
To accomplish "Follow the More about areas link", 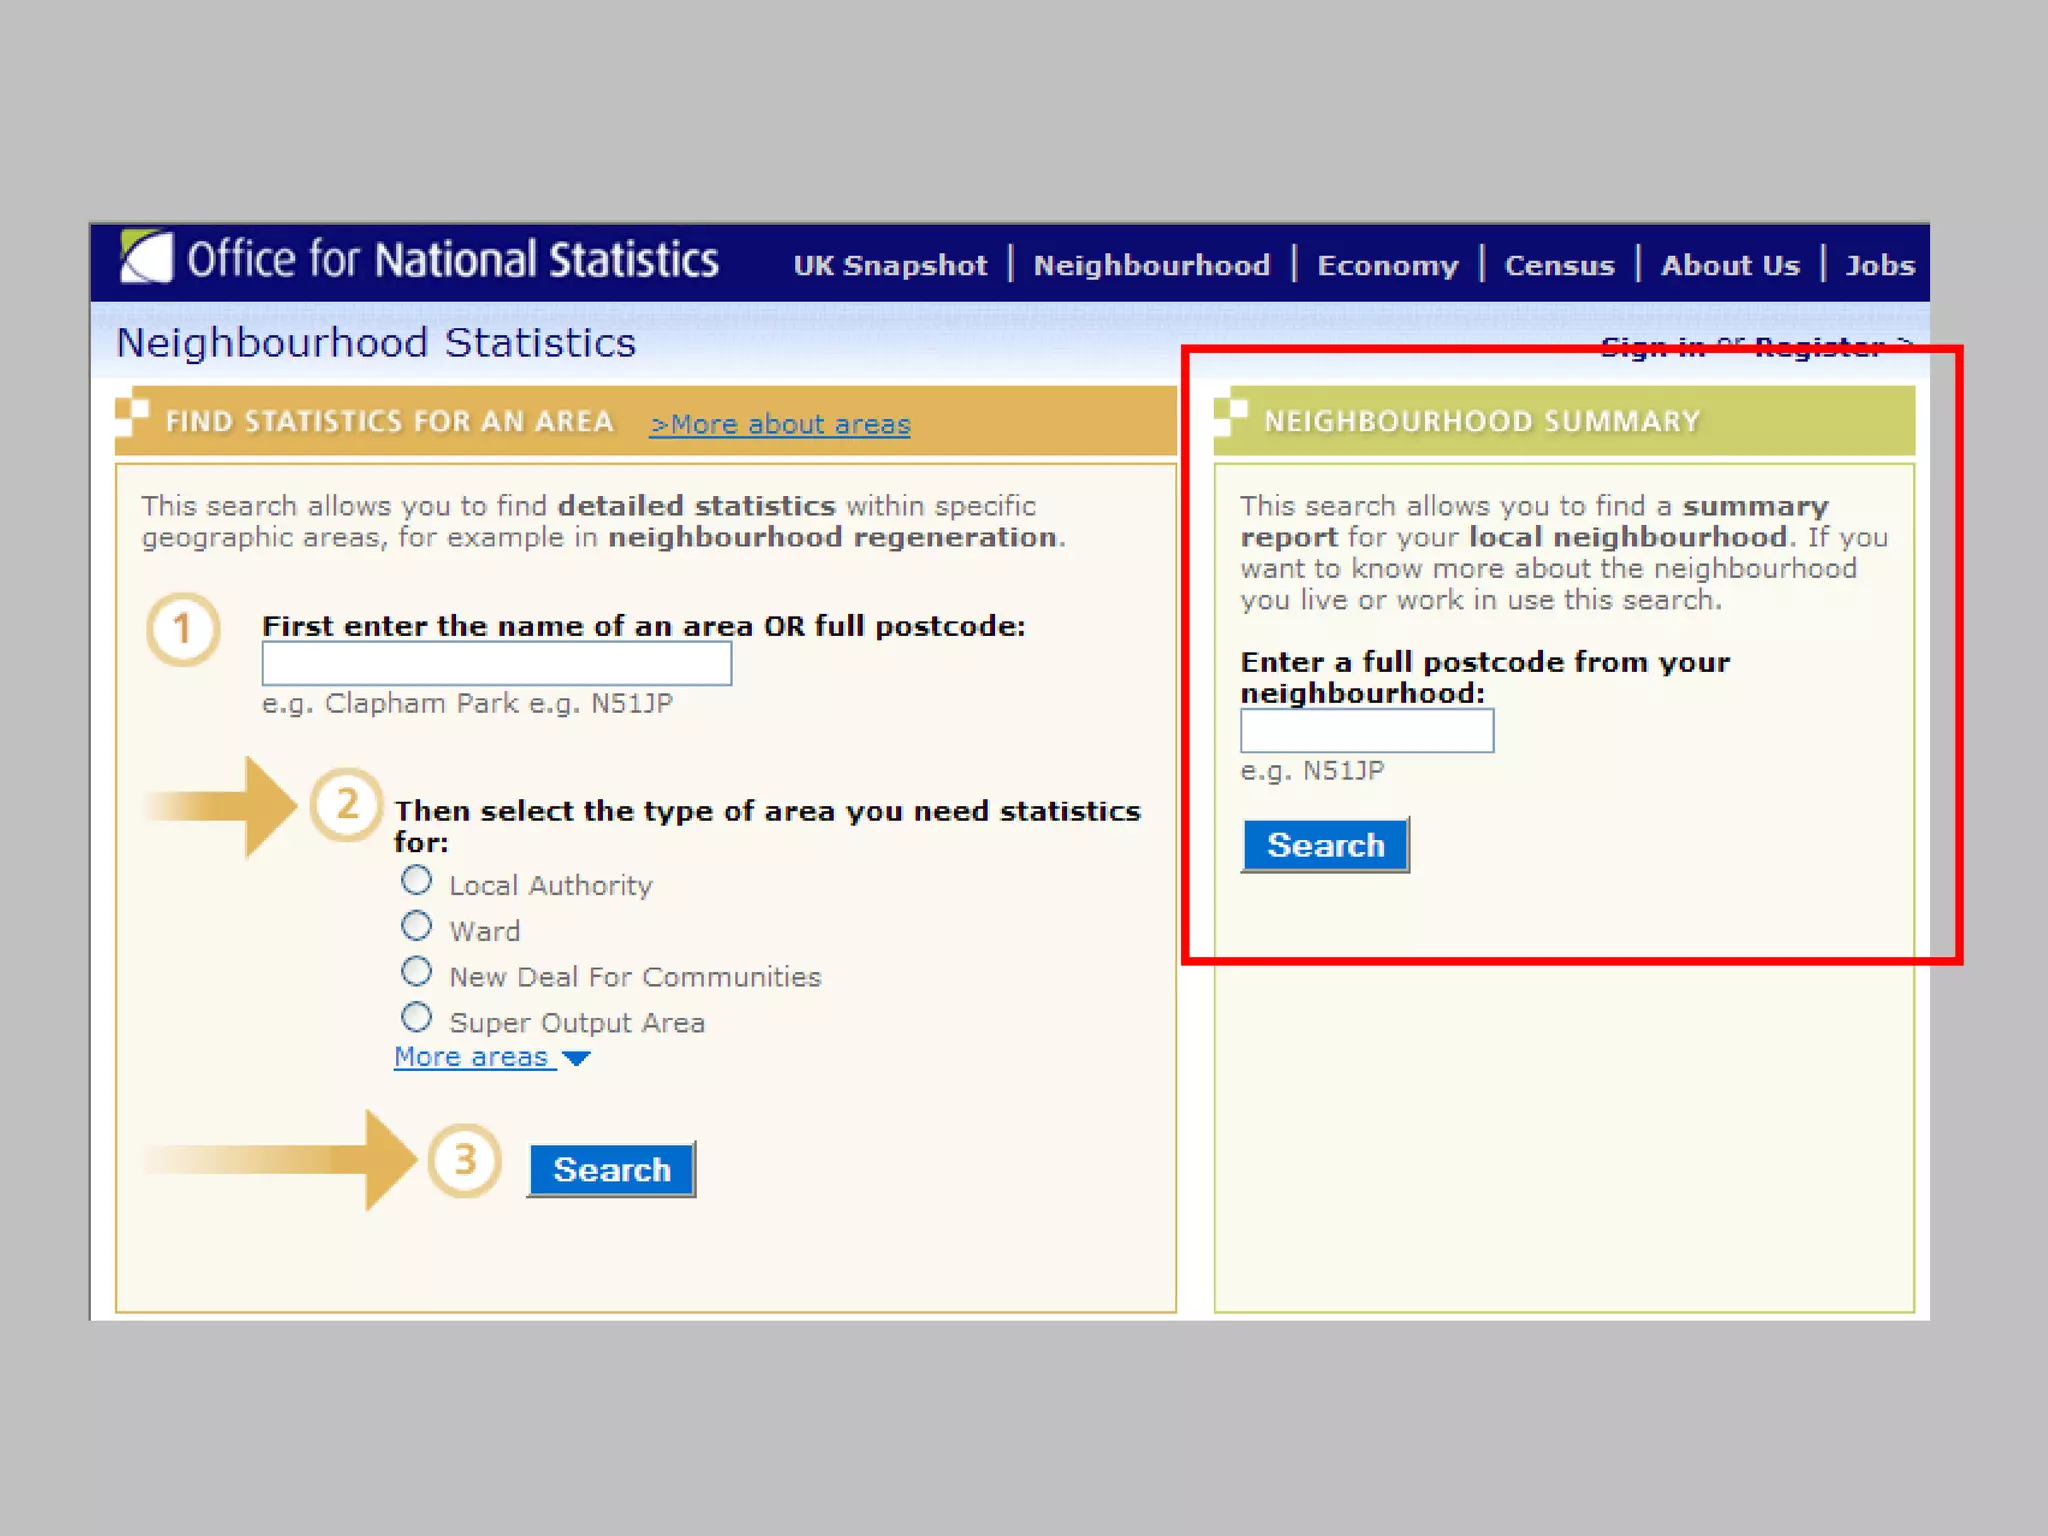I will click(780, 424).
